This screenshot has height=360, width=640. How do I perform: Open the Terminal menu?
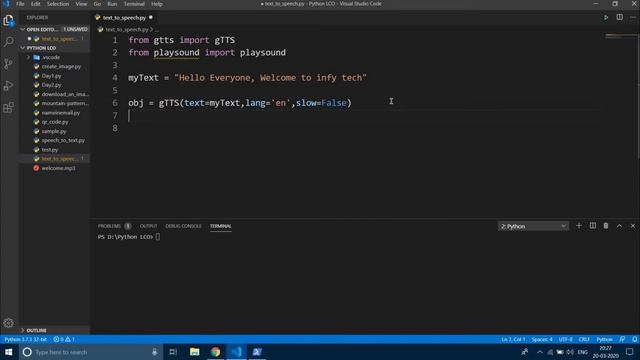(134, 4)
